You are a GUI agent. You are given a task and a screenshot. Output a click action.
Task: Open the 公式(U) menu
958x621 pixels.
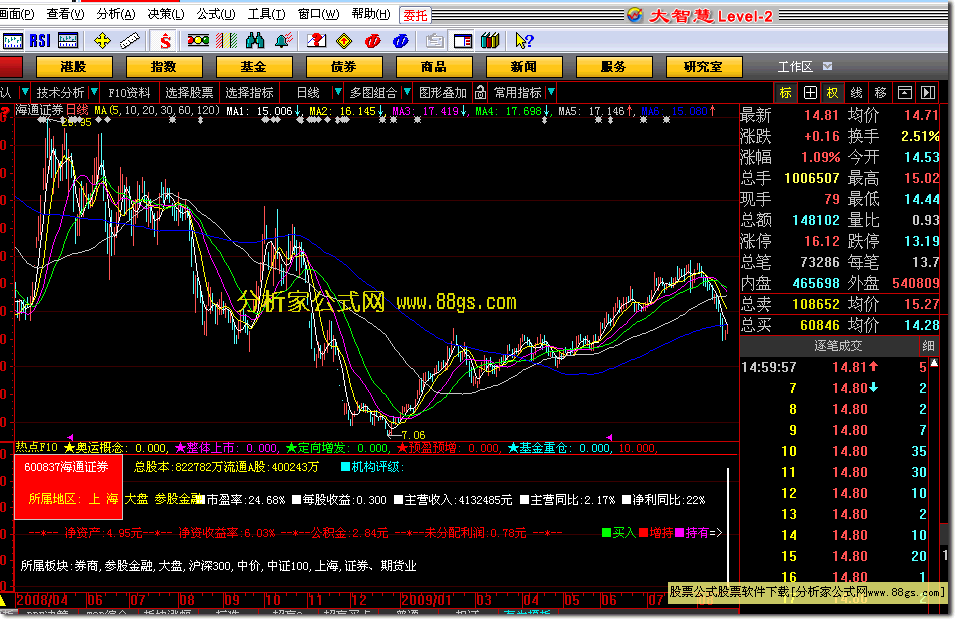(216, 14)
